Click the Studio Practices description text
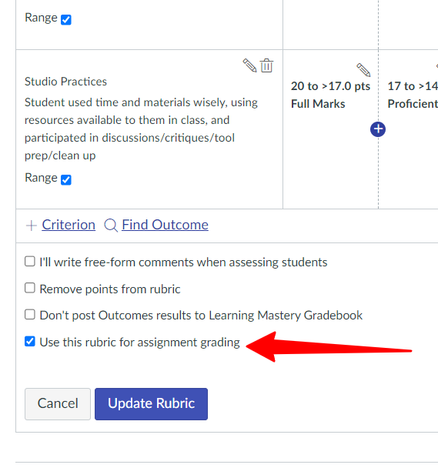The height and width of the screenshot is (468, 438). (141, 129)
